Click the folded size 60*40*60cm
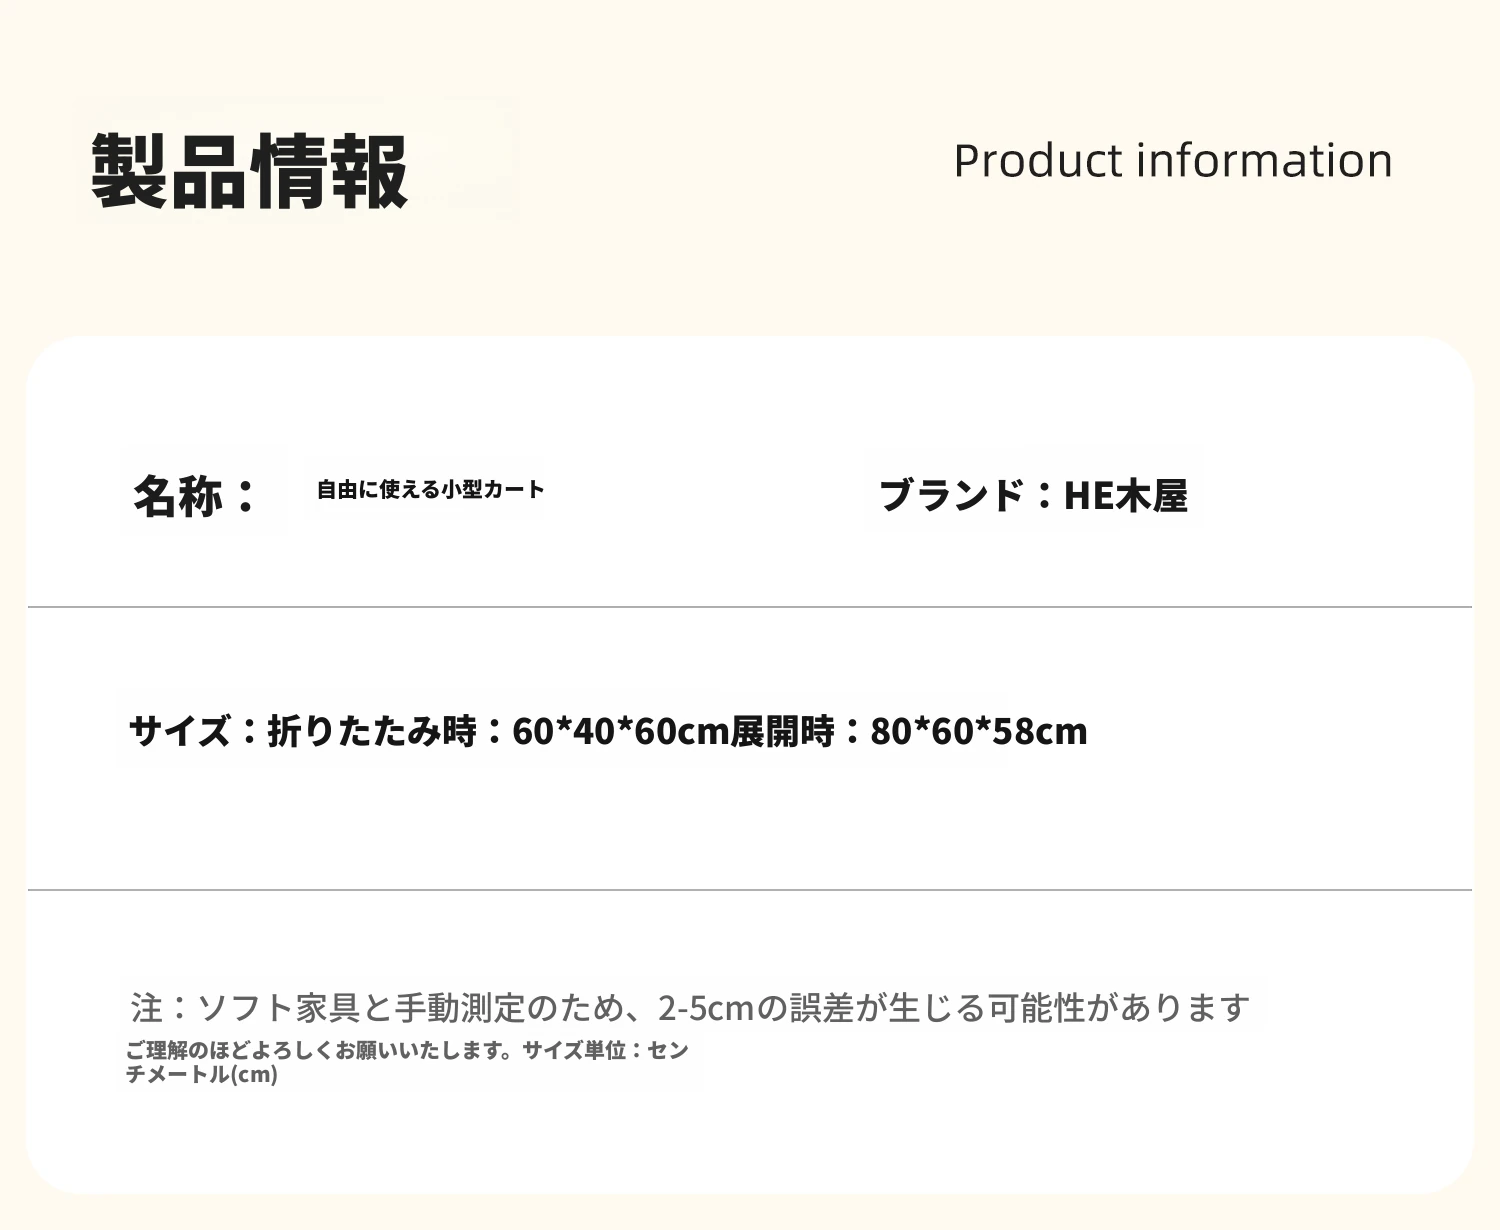This screenshot has width=1500, height=1230. [621, 731]
